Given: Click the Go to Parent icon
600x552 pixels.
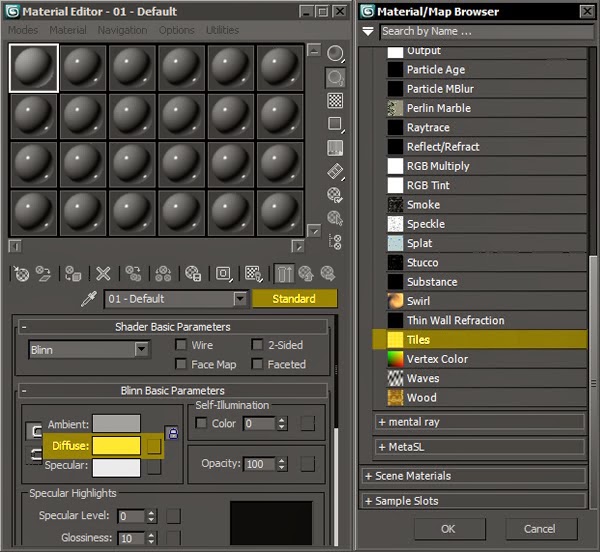Looking at the screenshot, I should [306, 274].
